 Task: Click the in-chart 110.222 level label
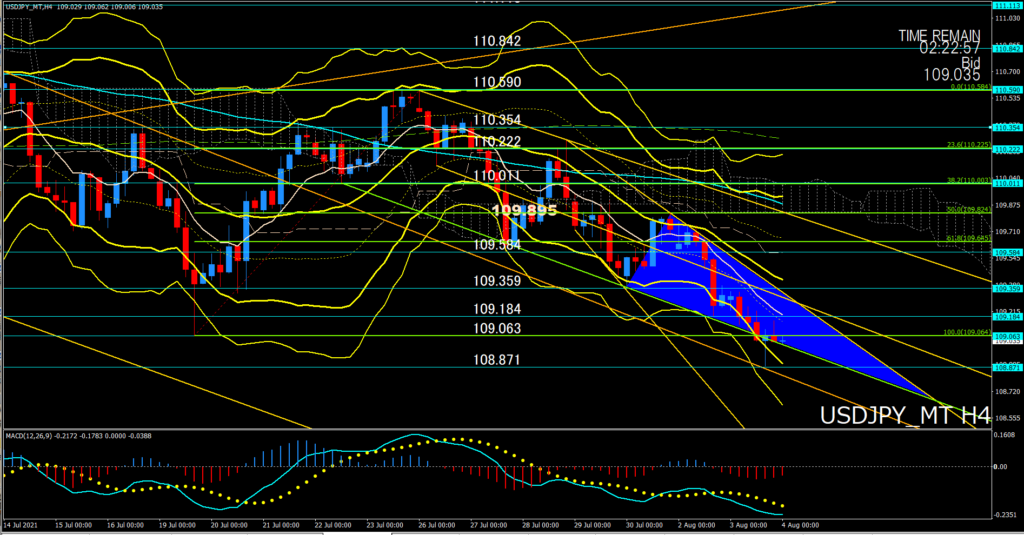coord(497,142)
